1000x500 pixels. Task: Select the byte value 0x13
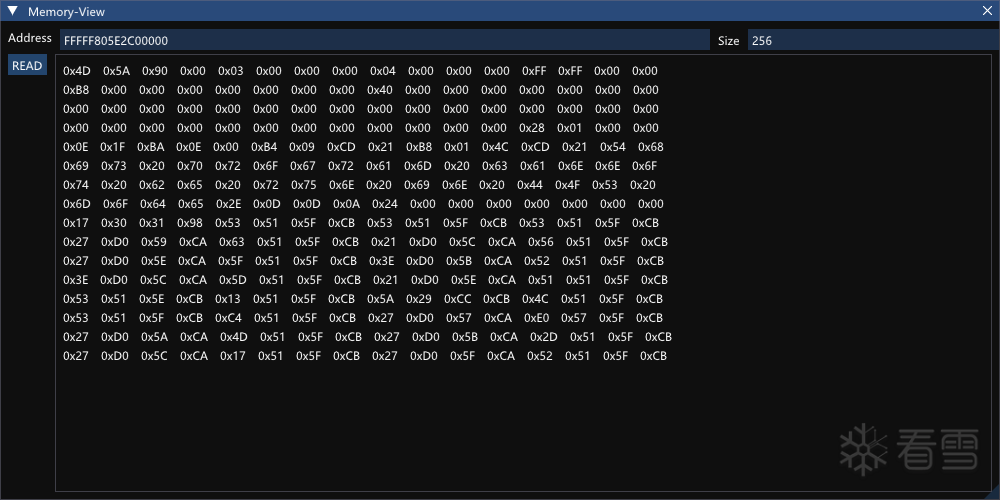(228, 299)
